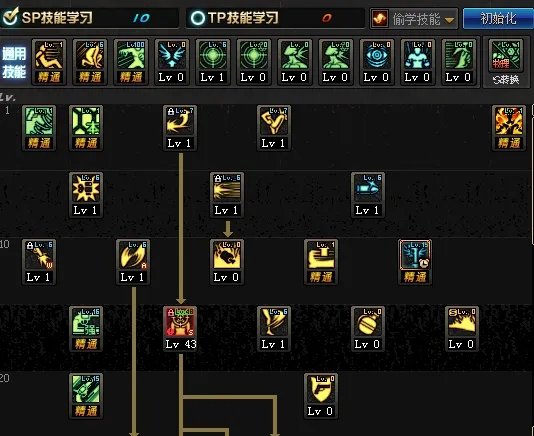
Task: Enable the SP技能学习 checkbox
Action: 10,17
